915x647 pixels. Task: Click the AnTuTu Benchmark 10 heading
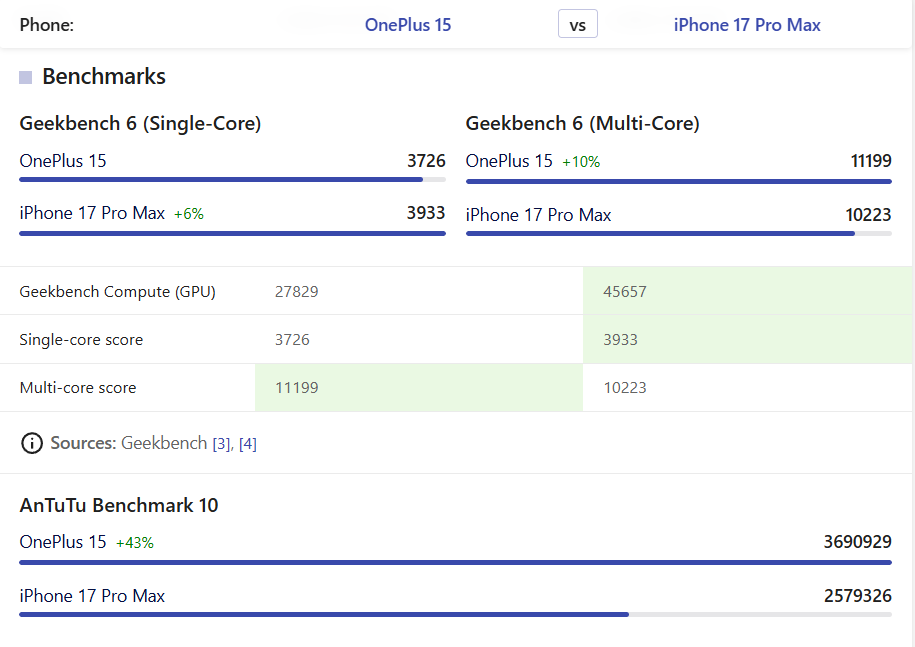[x=119, y=505]
